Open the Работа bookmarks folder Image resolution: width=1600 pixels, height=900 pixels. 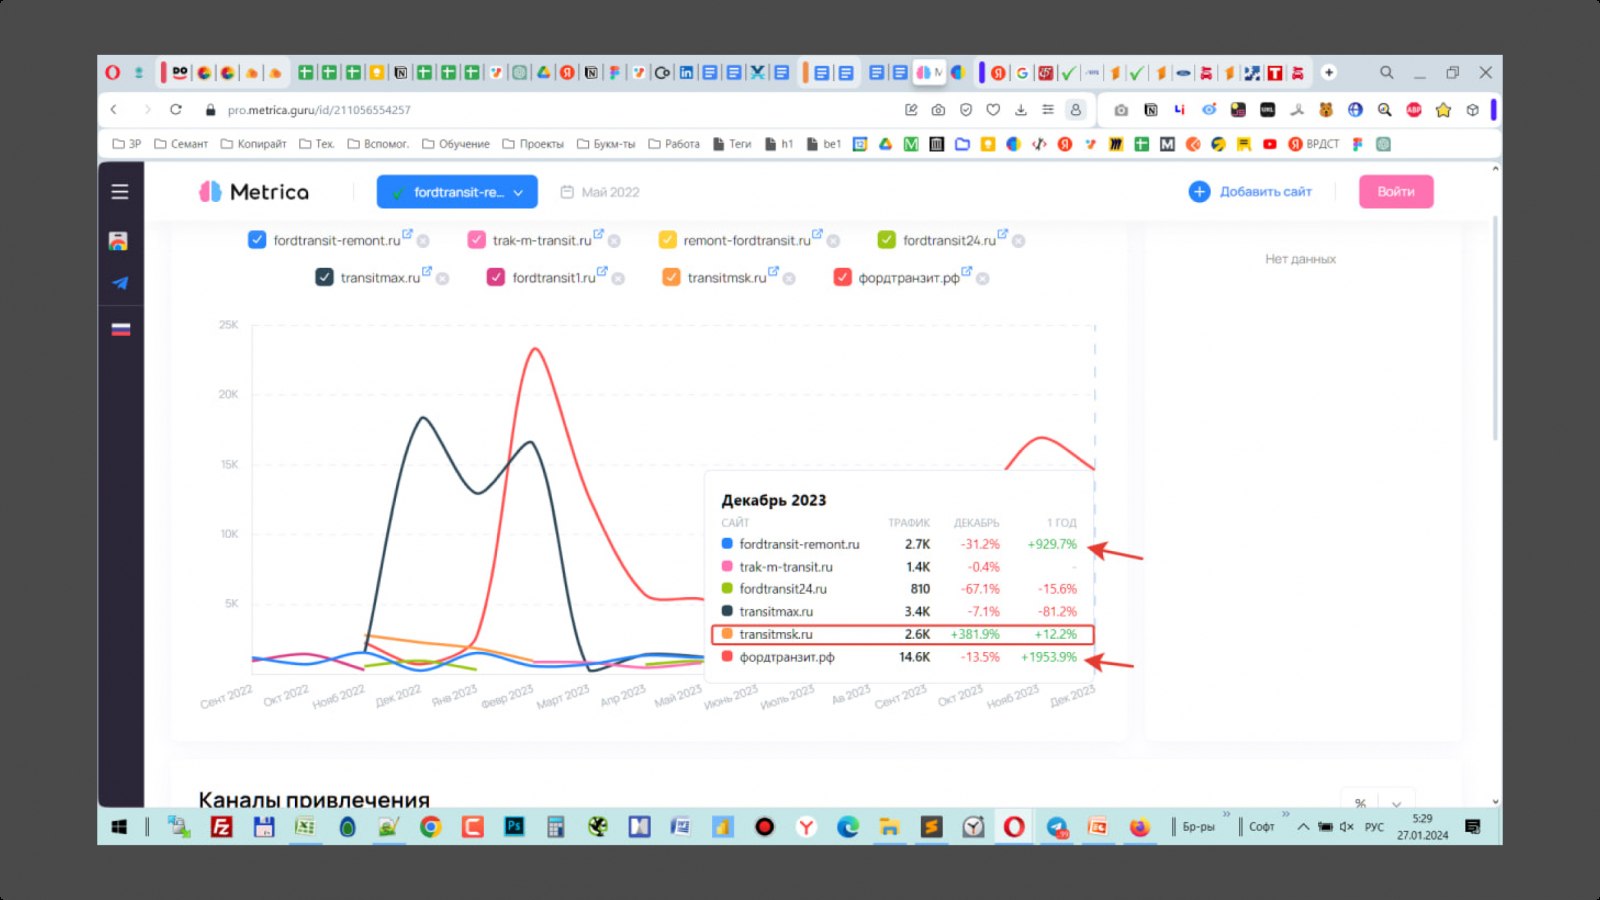point(674,144)
